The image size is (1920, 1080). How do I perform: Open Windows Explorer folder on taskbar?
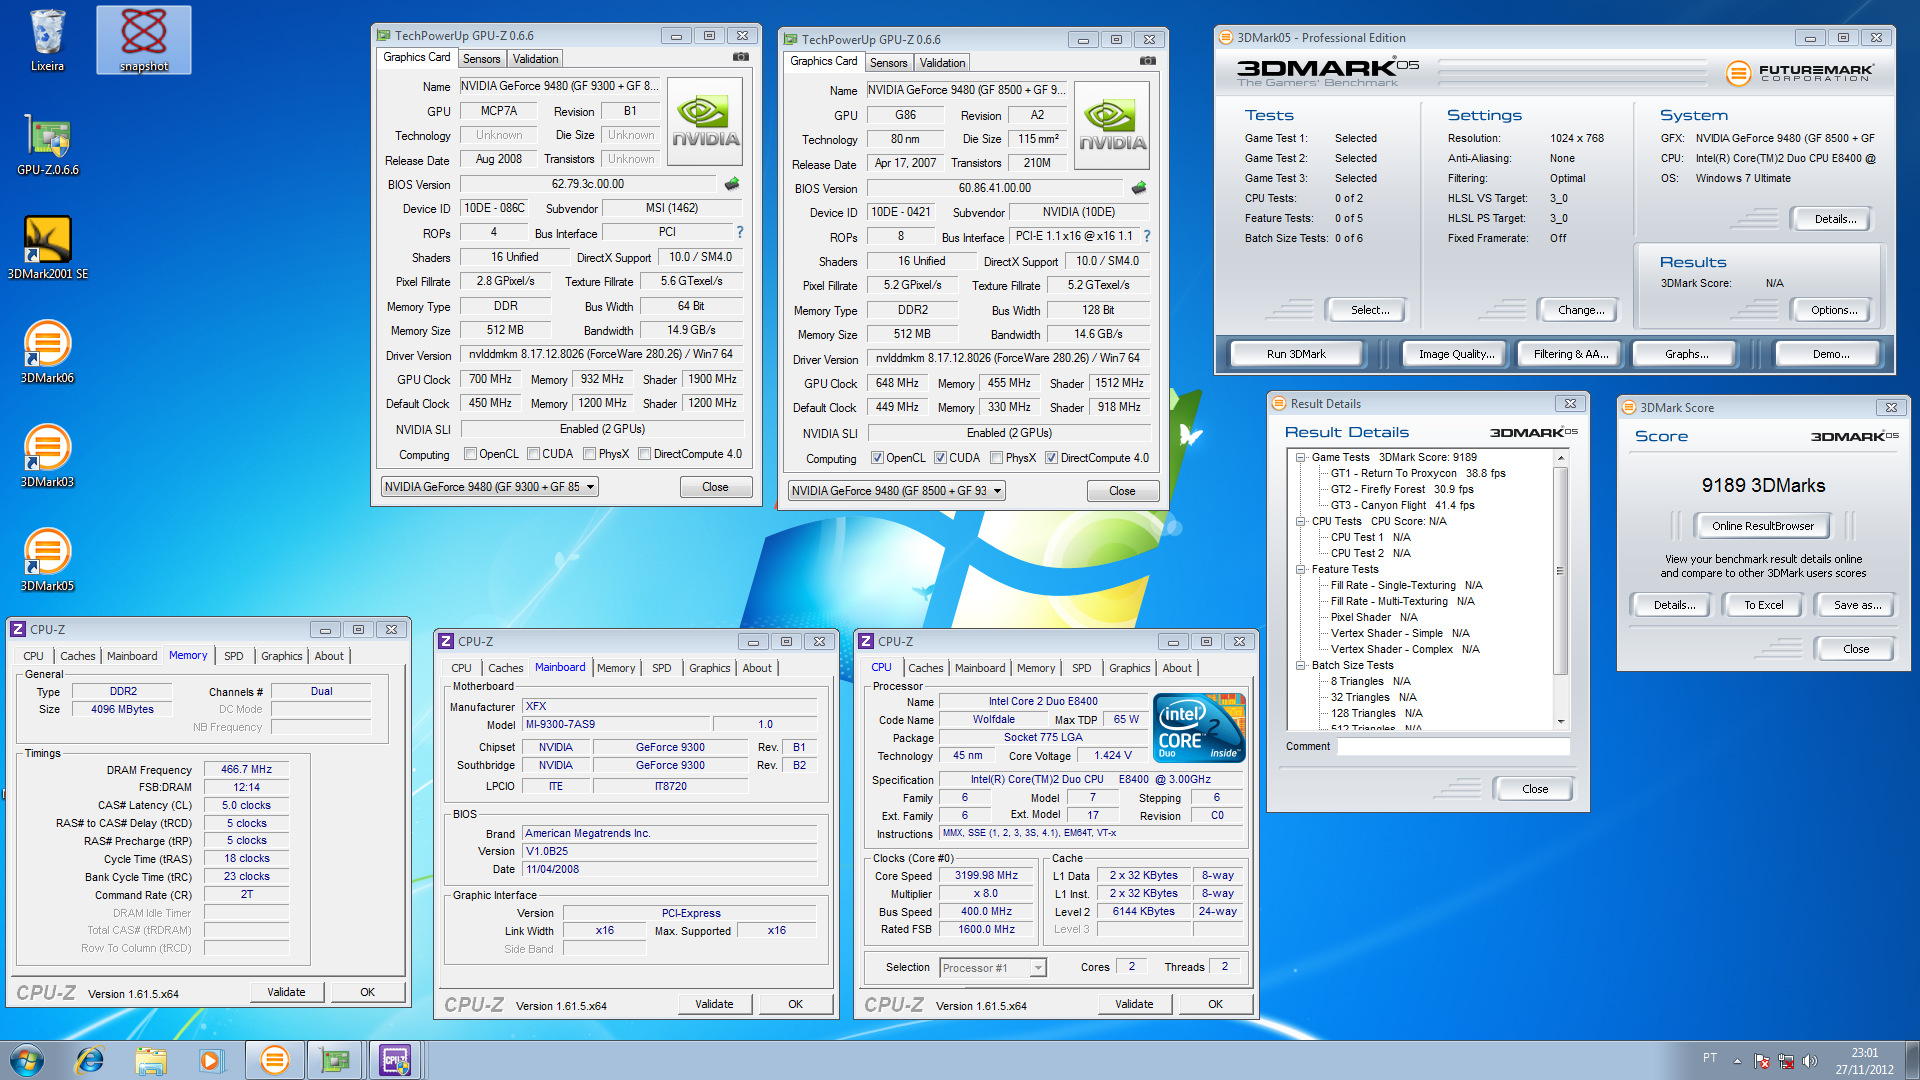point(151,1060)
